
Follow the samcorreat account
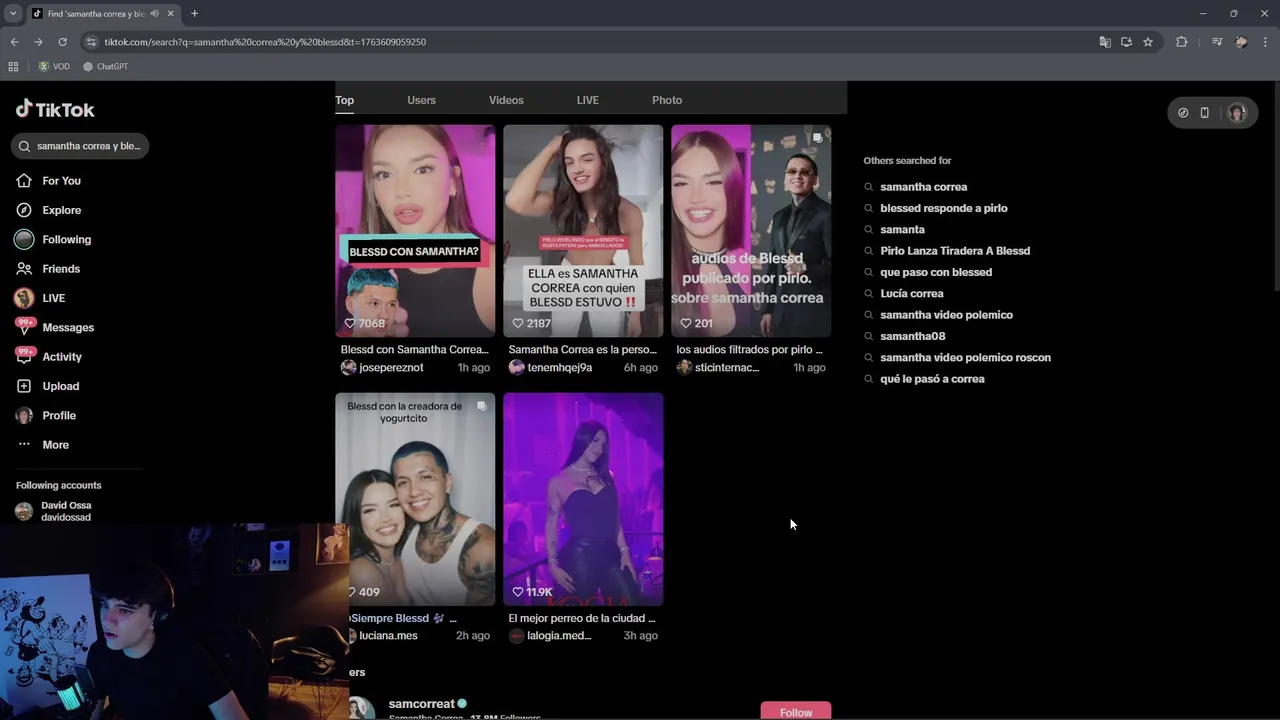[796, 711]
